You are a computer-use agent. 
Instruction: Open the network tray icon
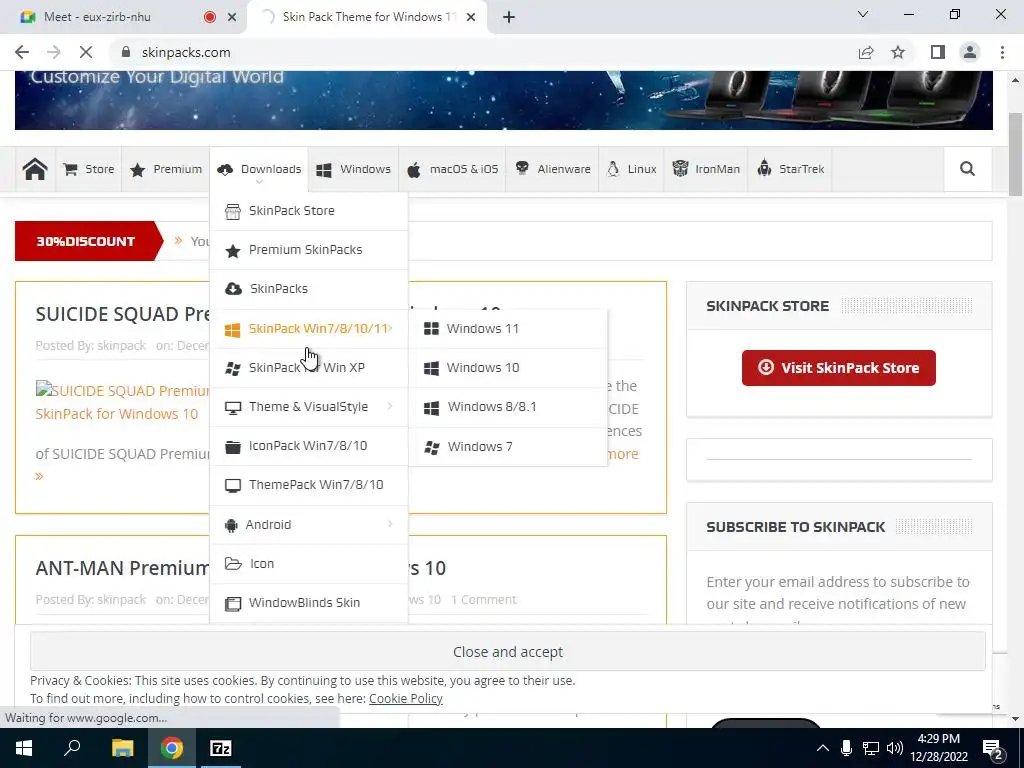pos(871,748)
